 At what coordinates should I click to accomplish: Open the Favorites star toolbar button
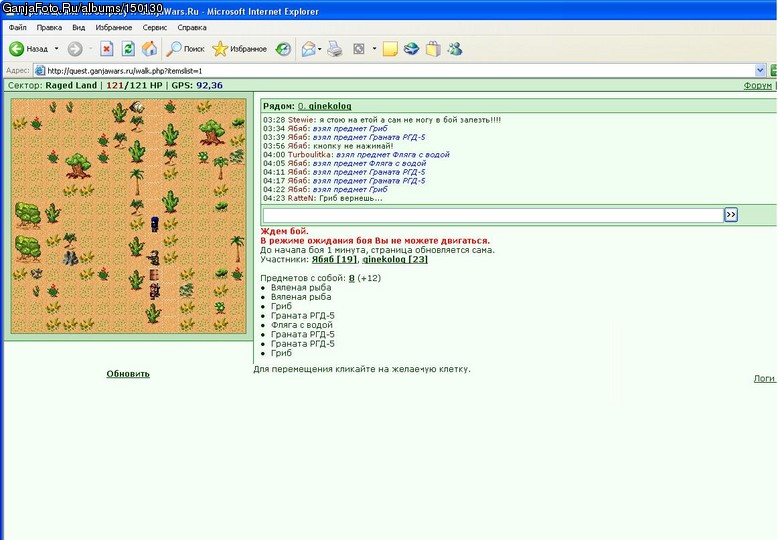click(x=240, y=49)
